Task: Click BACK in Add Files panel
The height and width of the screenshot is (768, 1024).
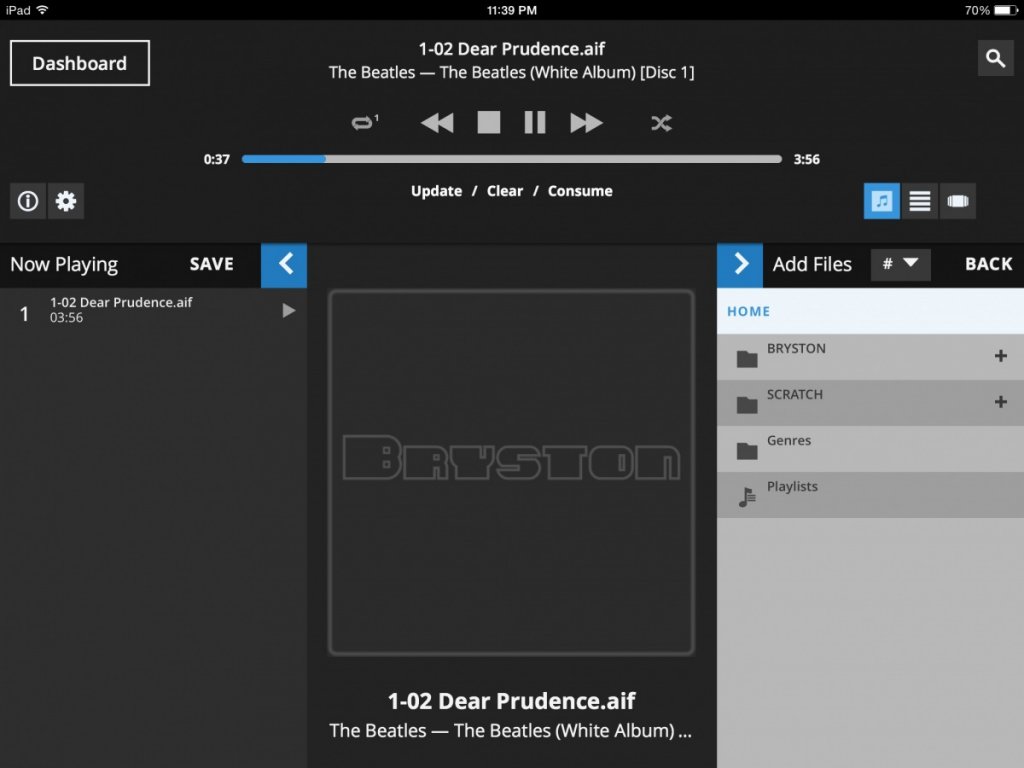Action: click(989, 264)
